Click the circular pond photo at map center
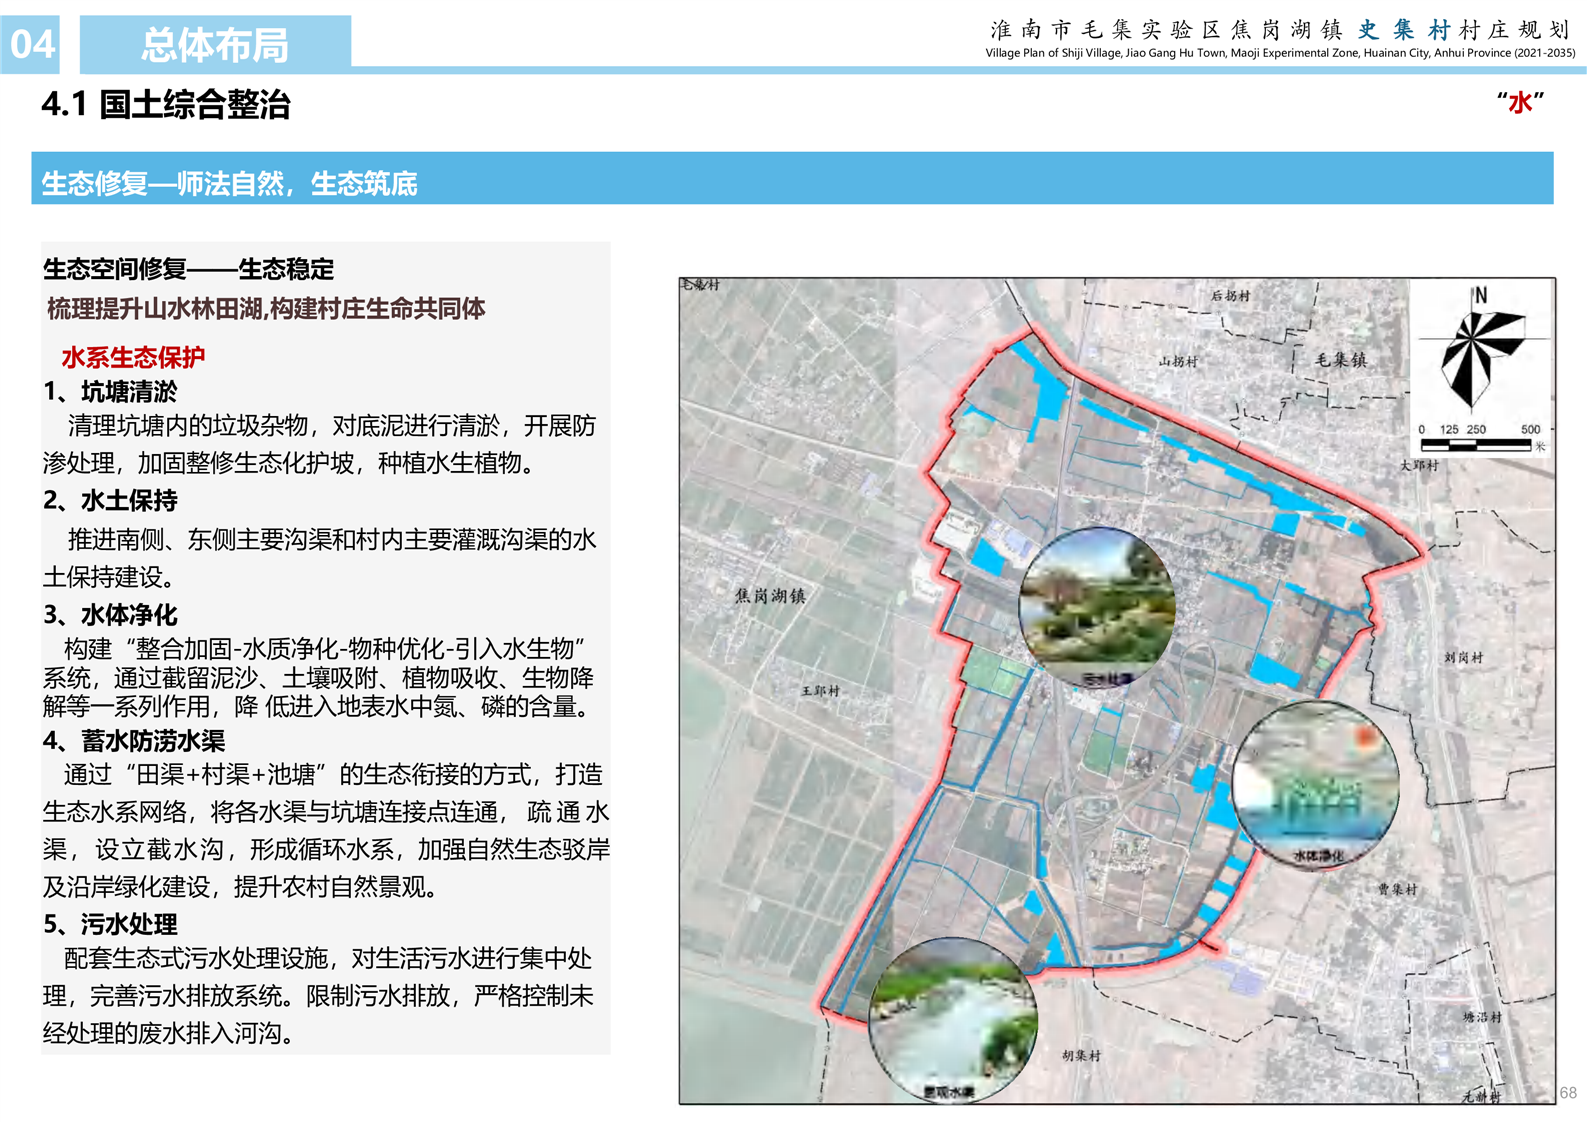Viewport: 1587px width, 1122px height. click(x=1097, y=608)
